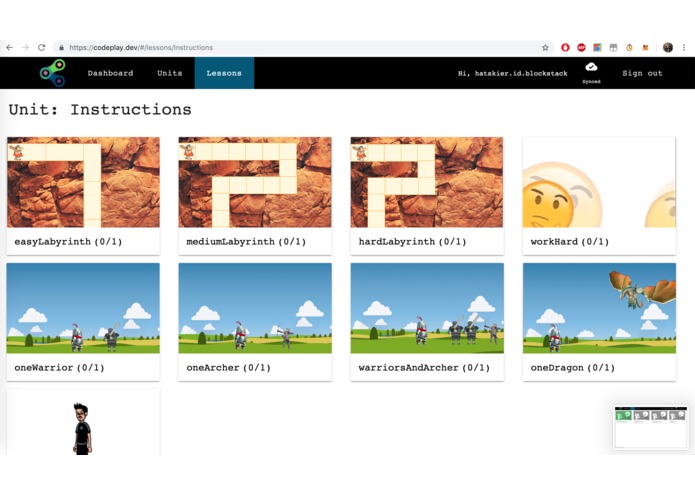This screenshot has width=695, height=494.
Task: Click the browser forward arrow
Action: (x=25, y=47)
